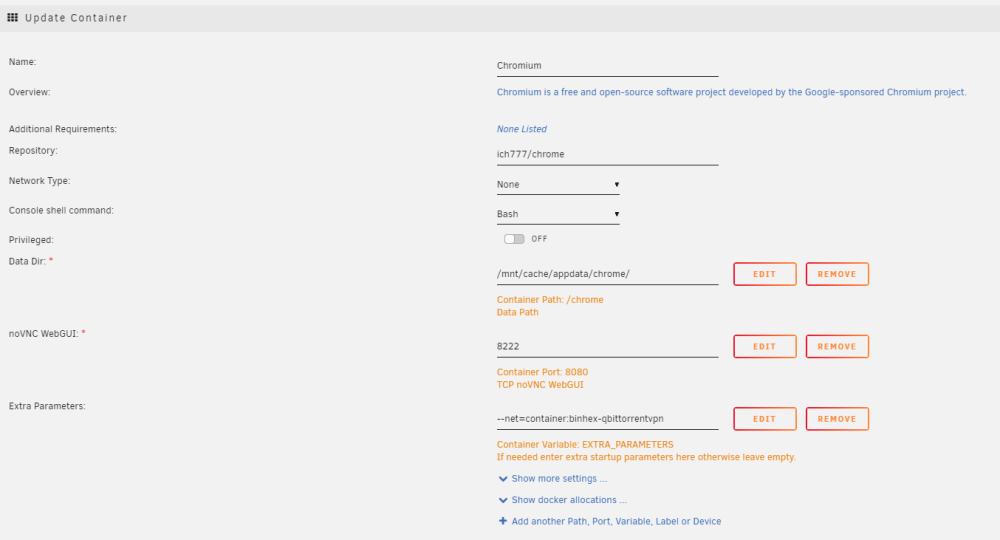Image resolution: width=1000 pixels, height=540 pixels.
Task: Click the Container Port: 8080 text
Action: 542,372
